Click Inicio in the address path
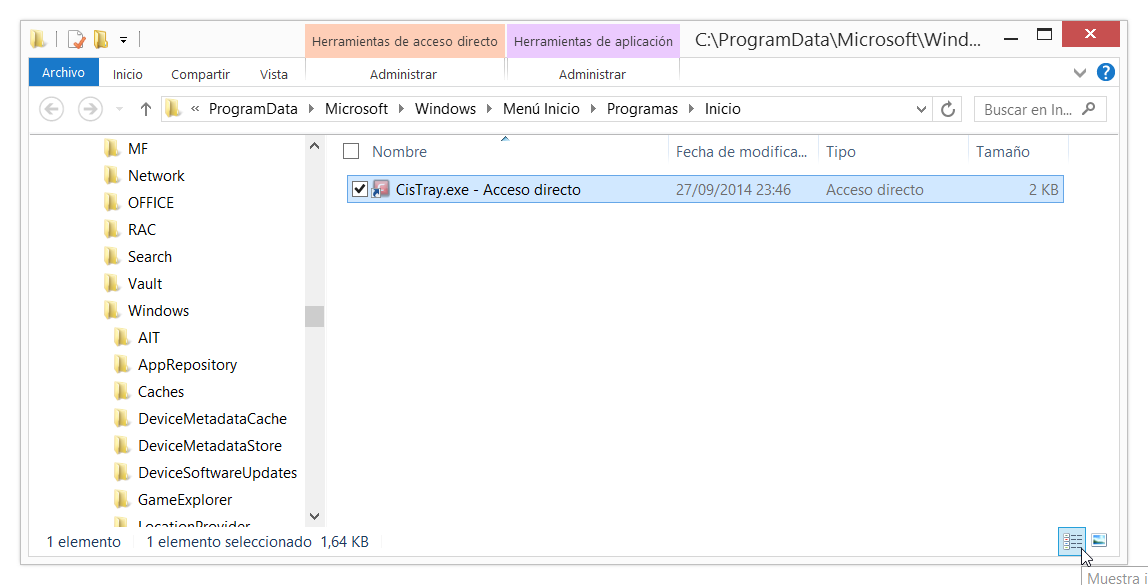 point(723,108)
